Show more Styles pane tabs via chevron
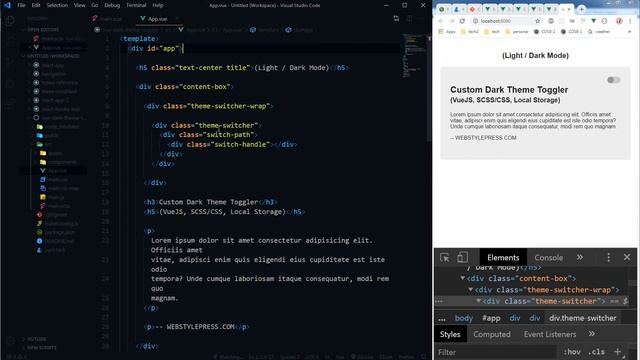Screen dimensions: 640x360 pos(592,334)
